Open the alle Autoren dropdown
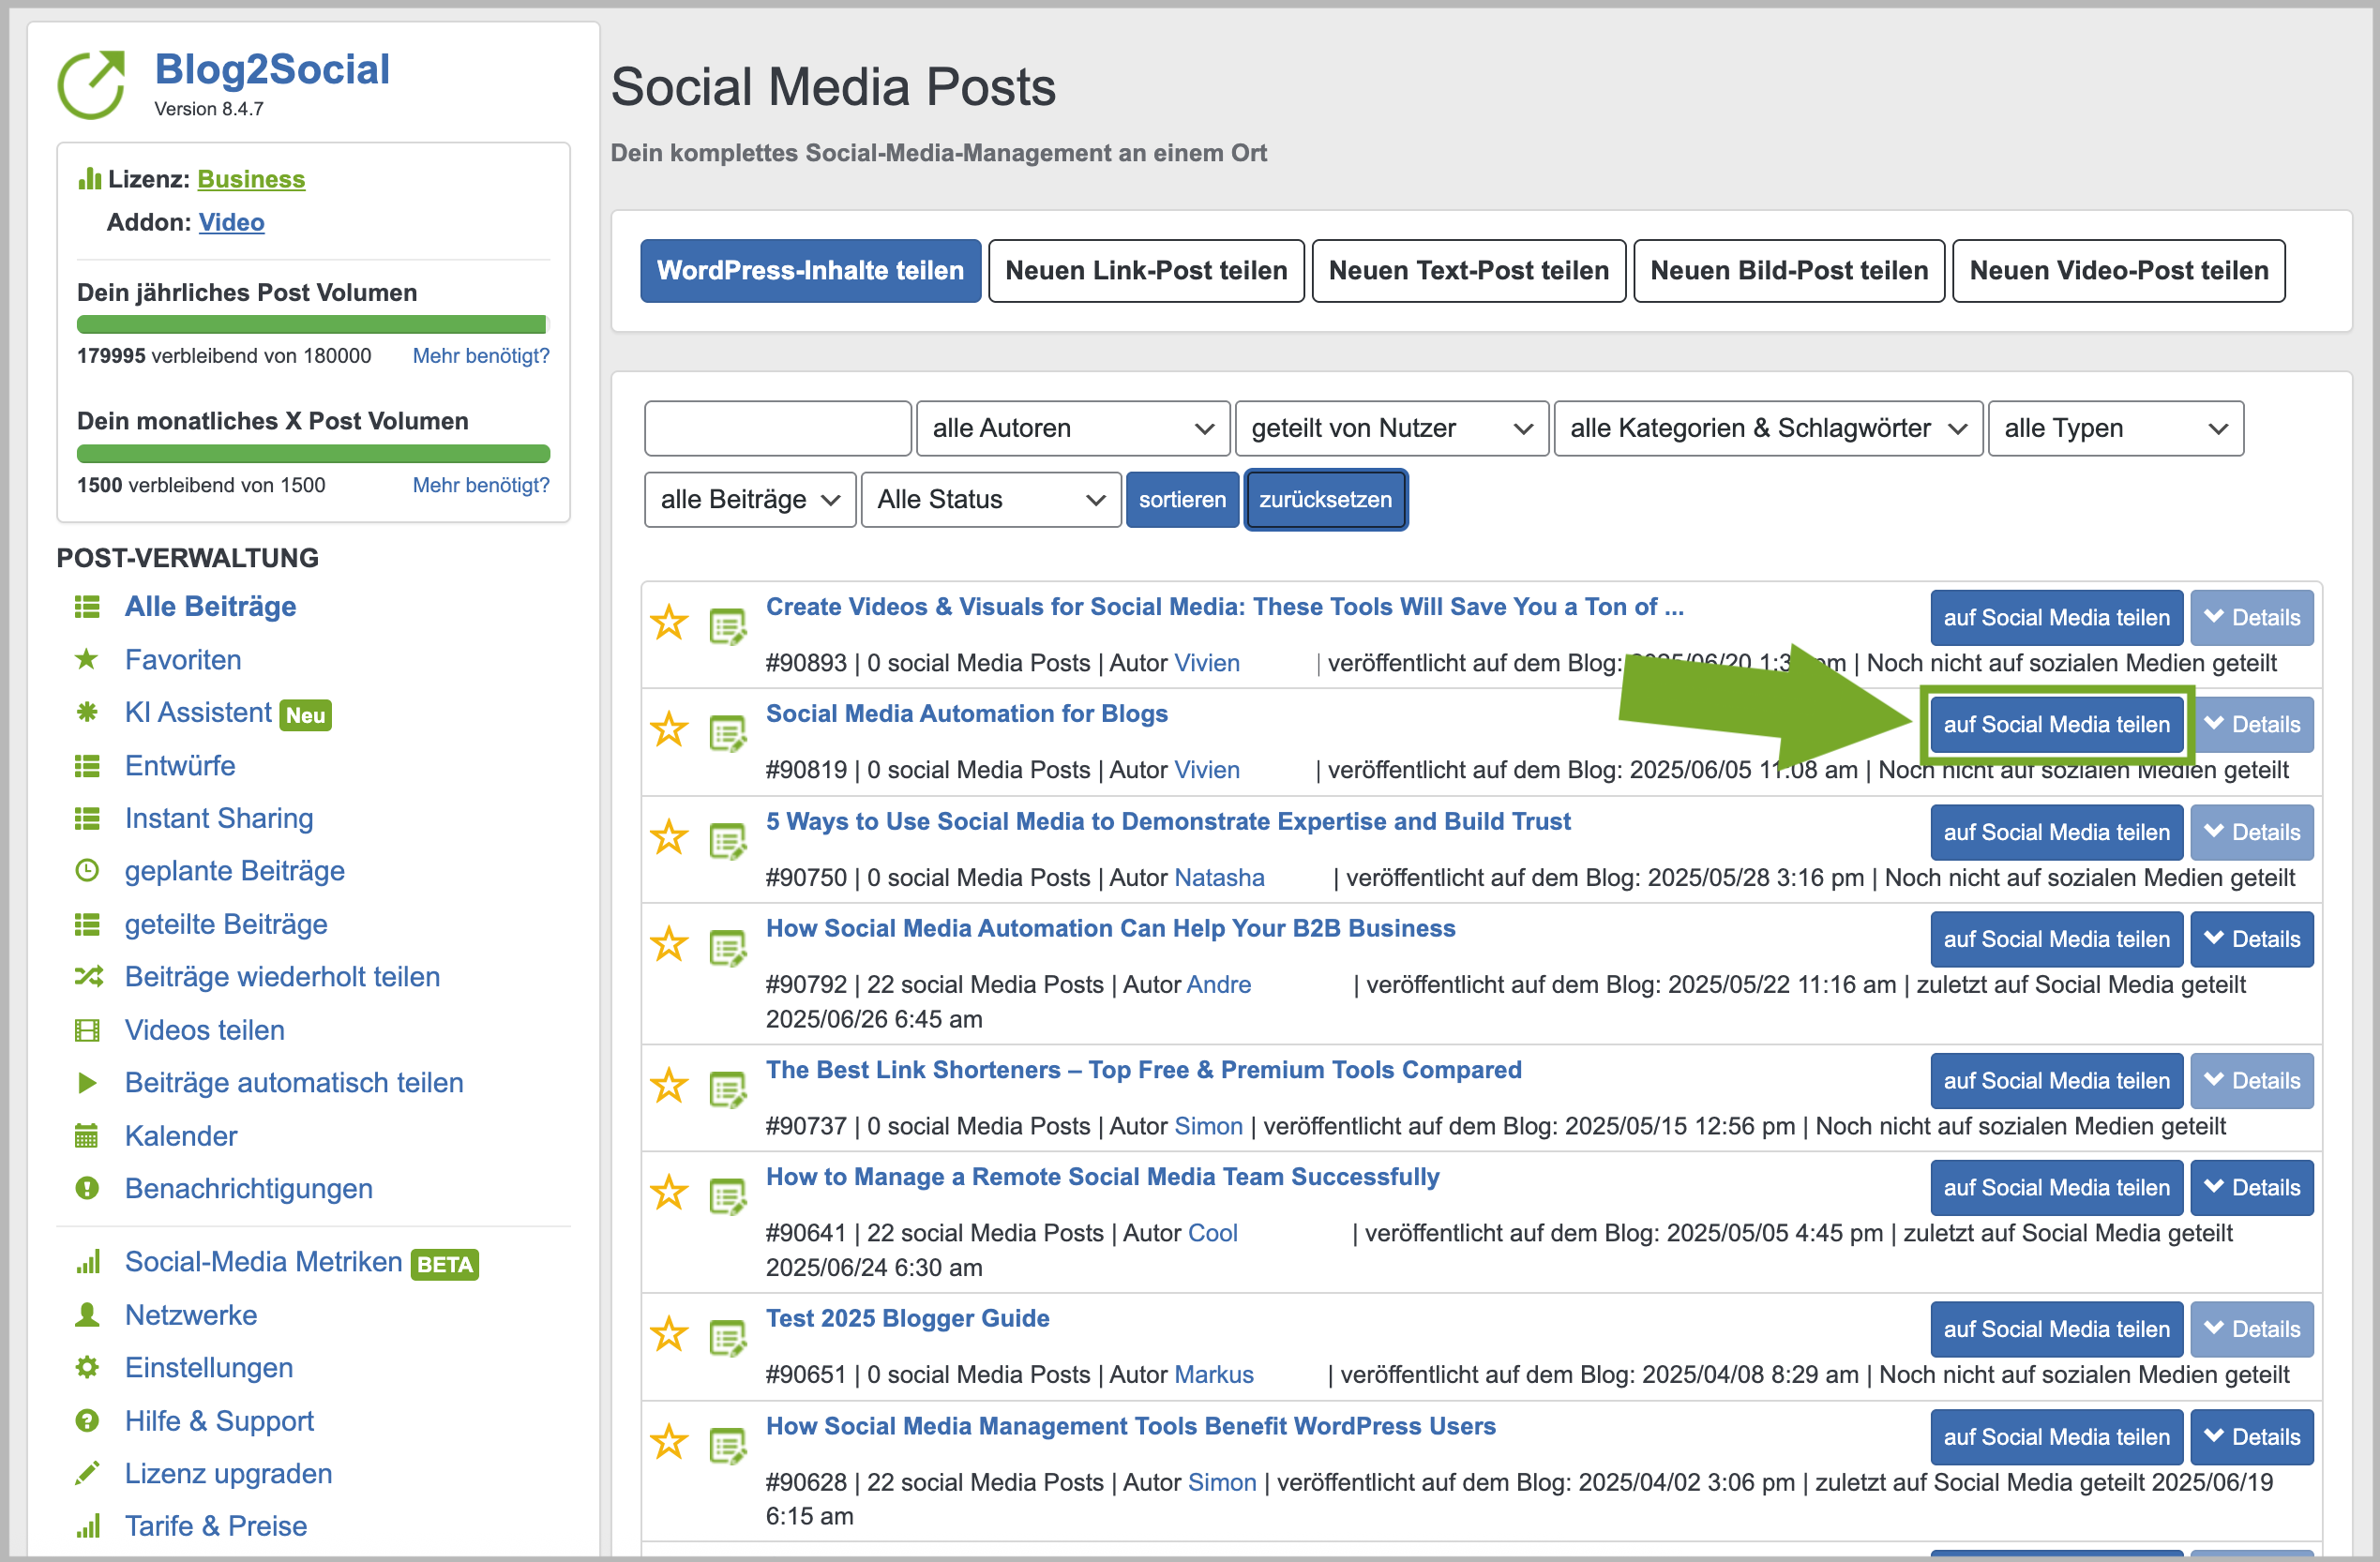The width and height of the screenshot is (2380, 1562). 1072,429
